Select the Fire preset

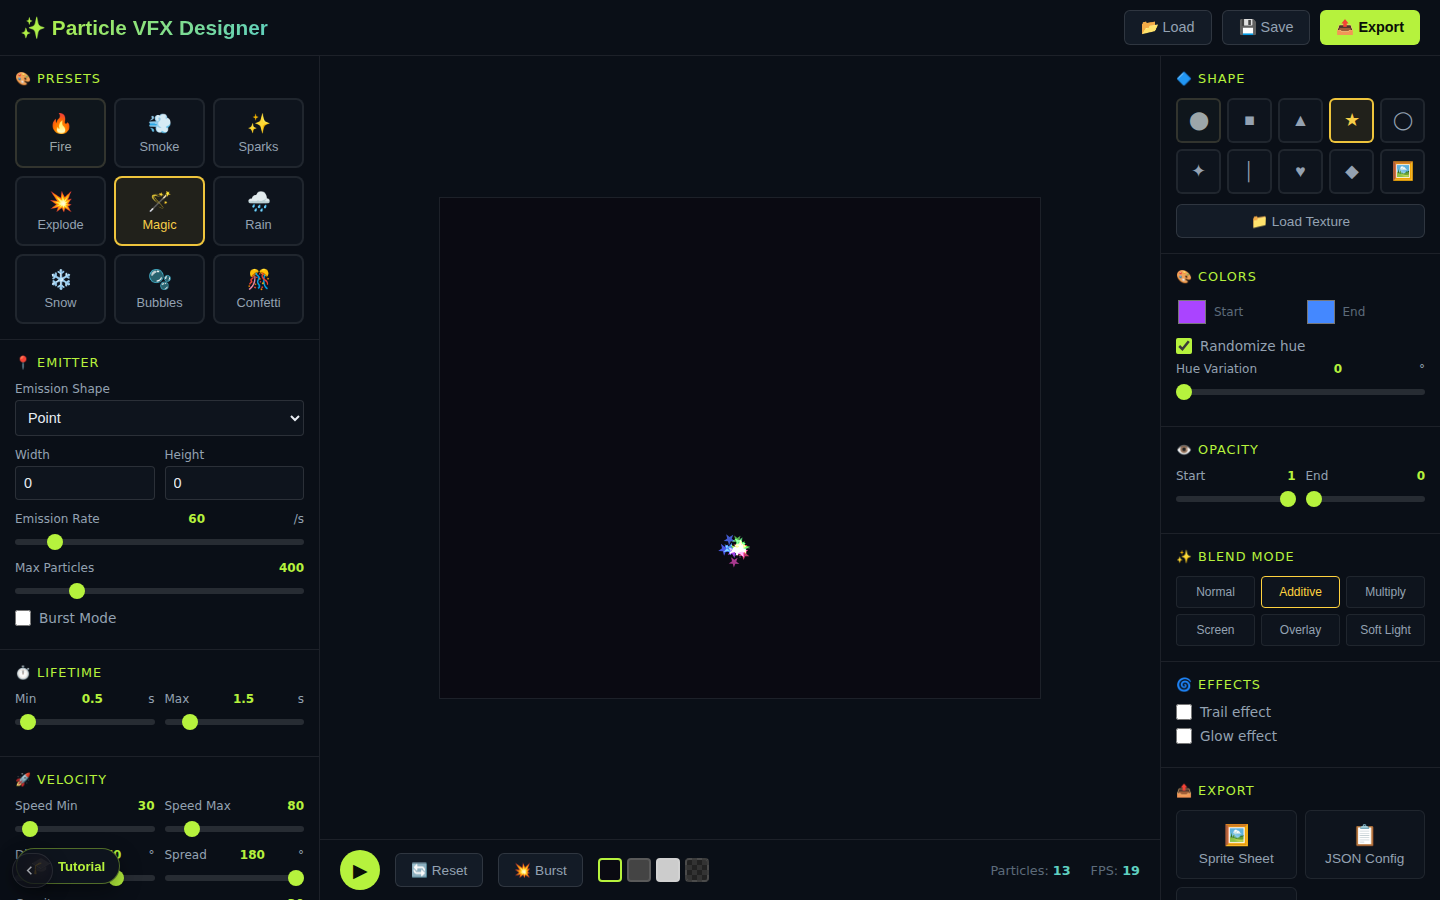pyautogui.click(x=60, y=133)
